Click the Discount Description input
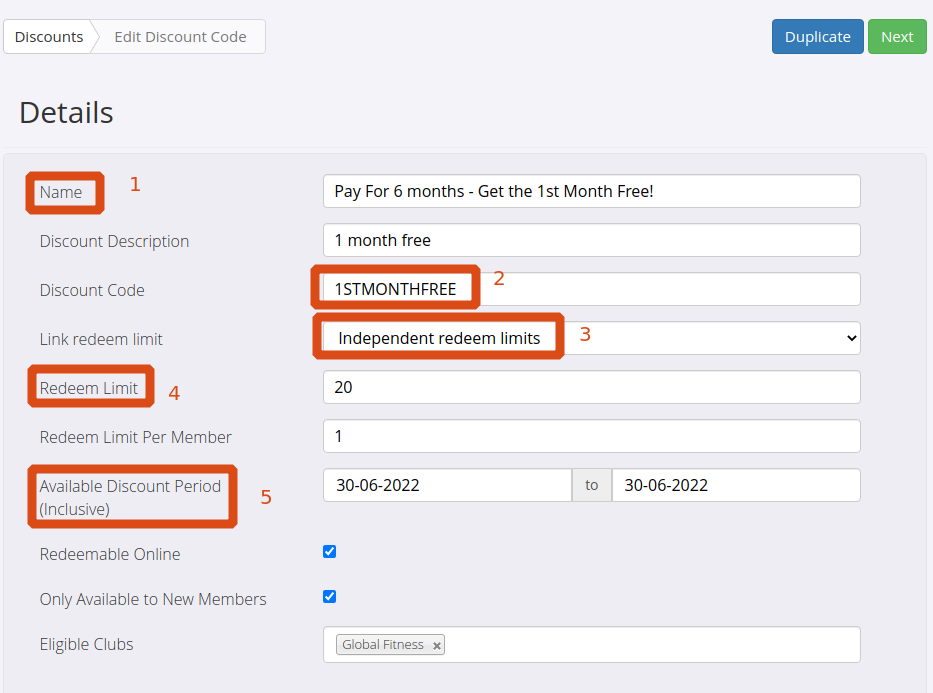This screenshot has height=693, width=933. point(591,240)
